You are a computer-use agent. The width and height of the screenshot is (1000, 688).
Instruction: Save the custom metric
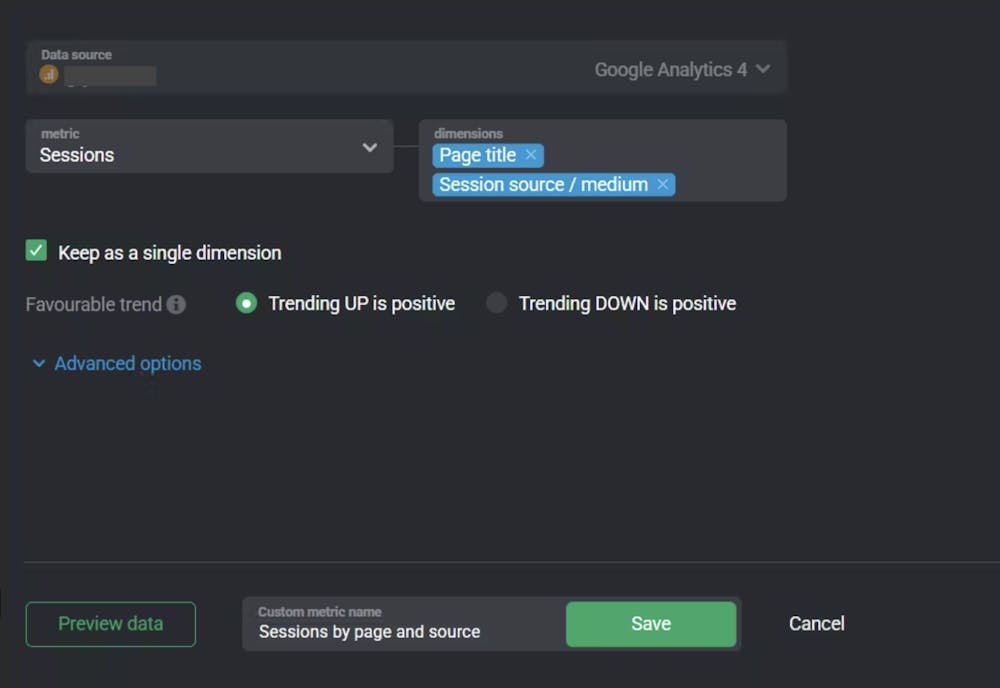(651, 623)
